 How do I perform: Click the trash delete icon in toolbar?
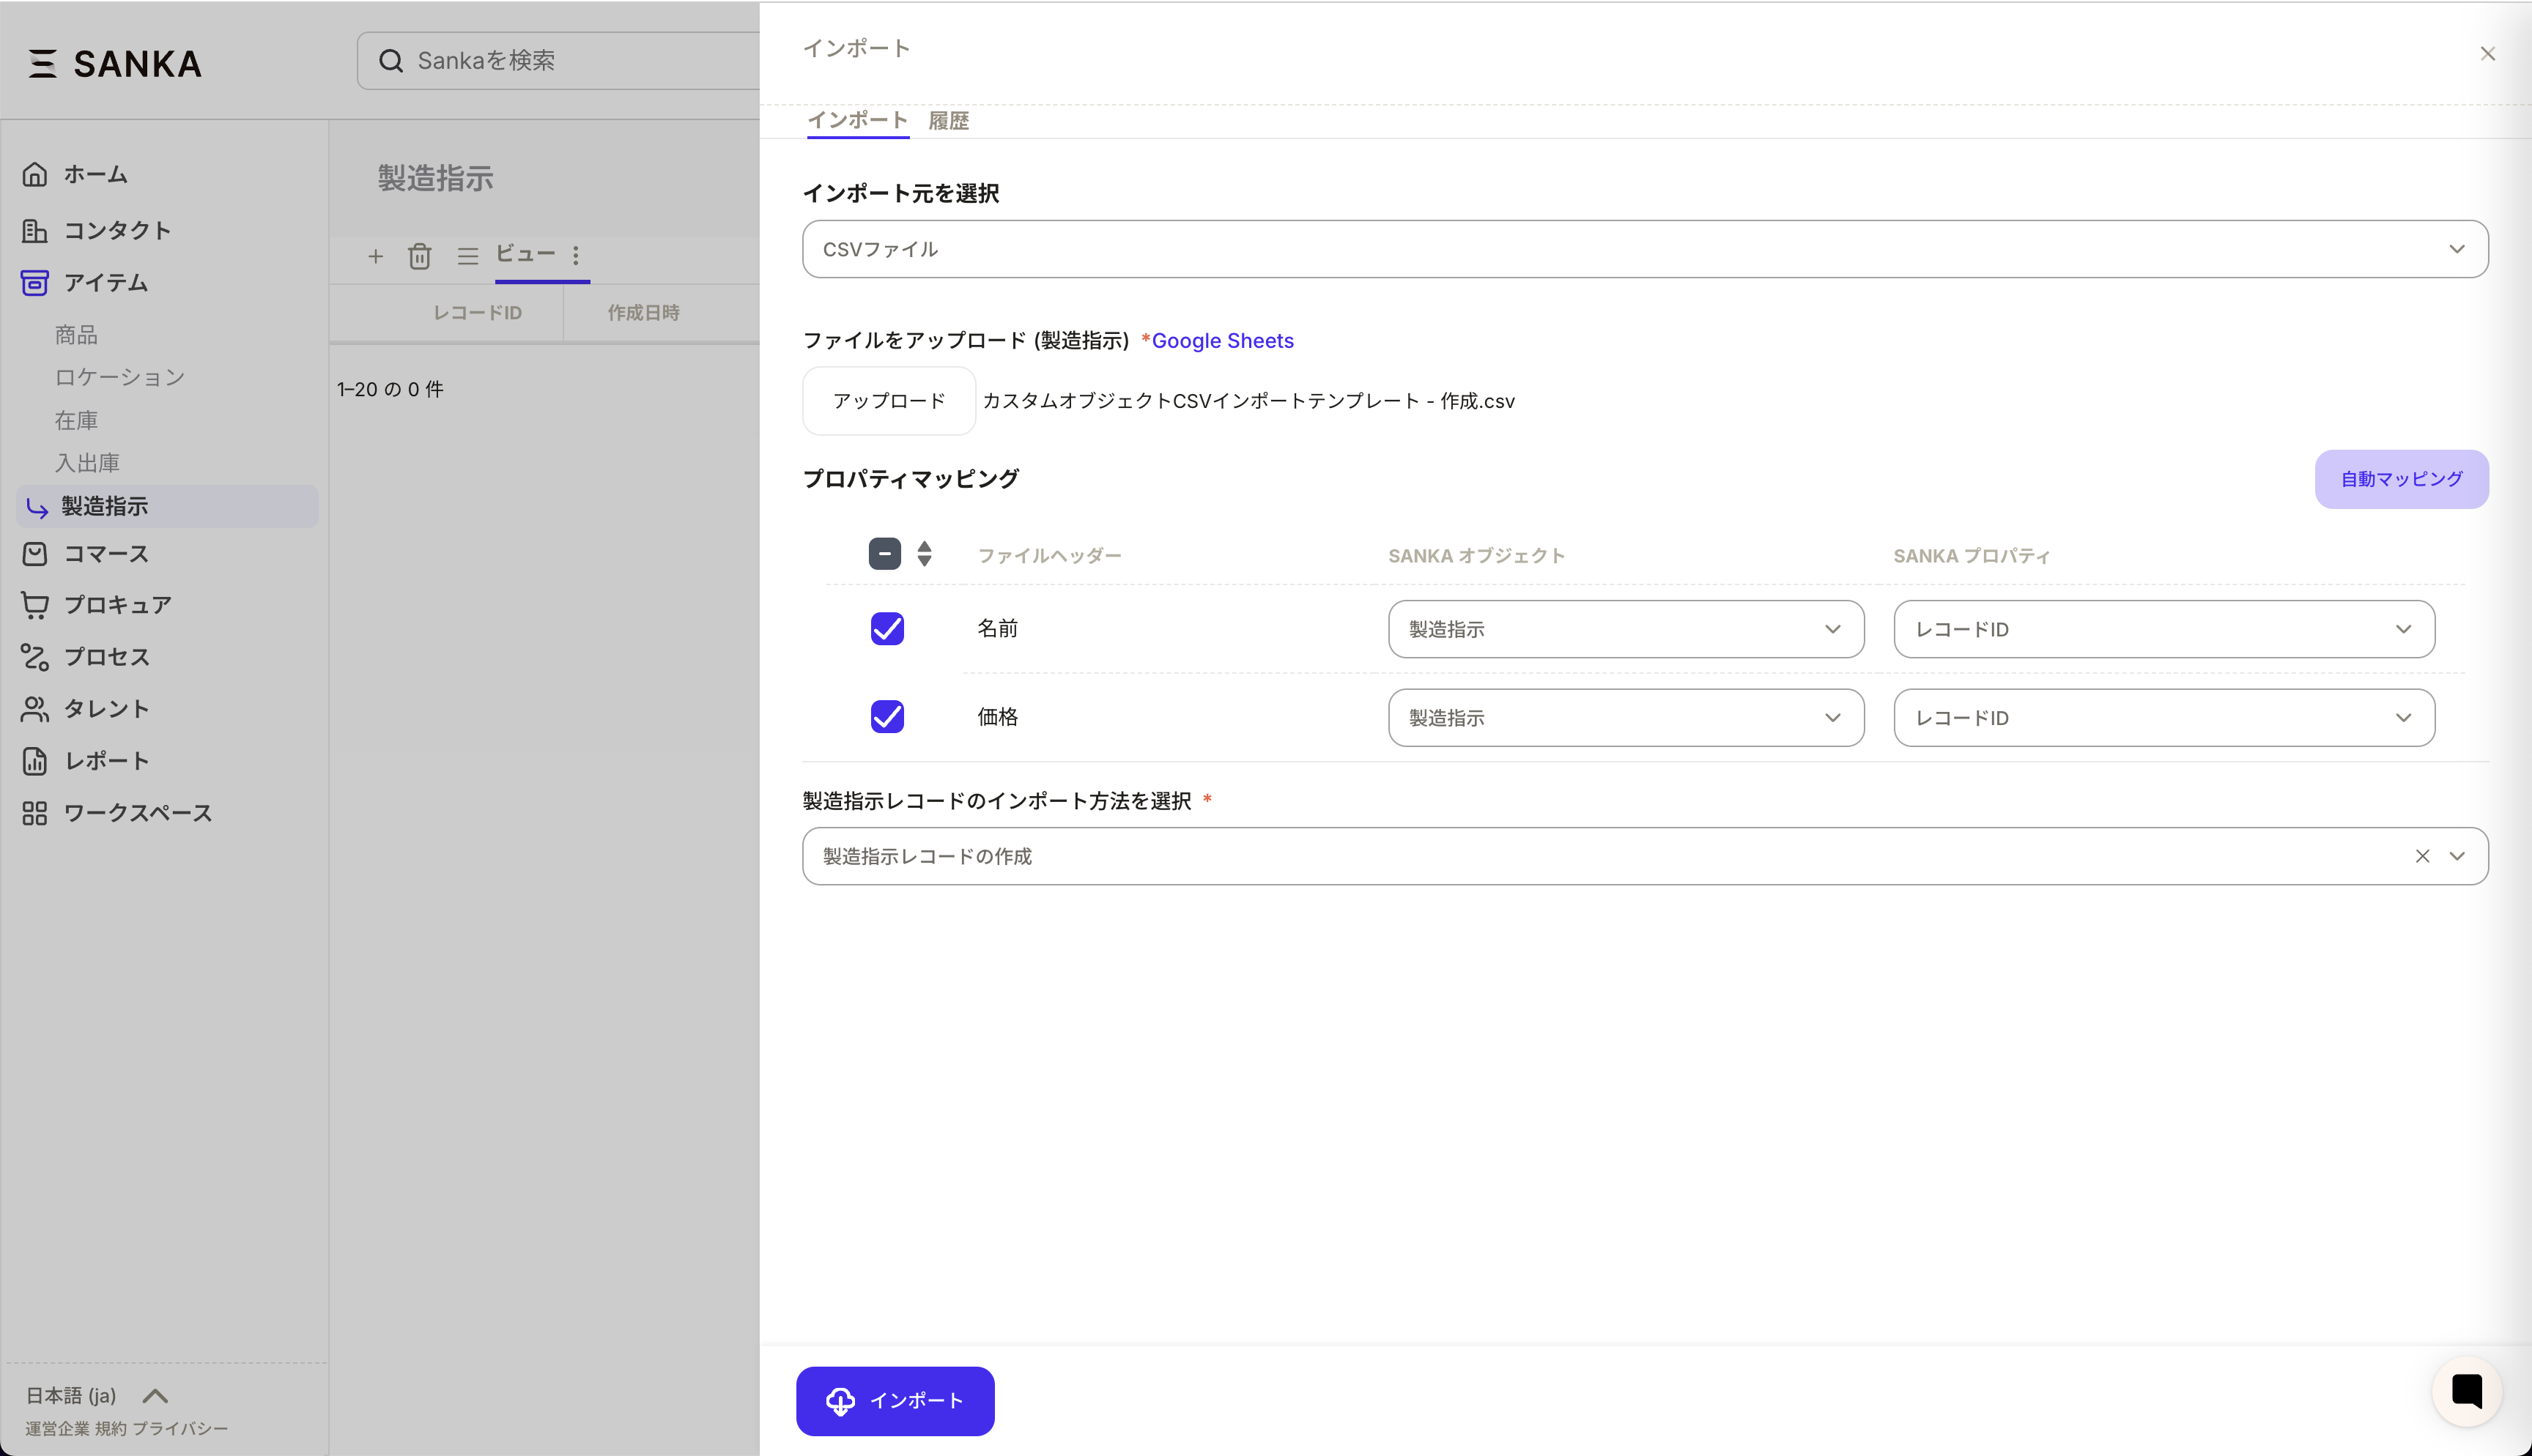(x=419, y=256)
